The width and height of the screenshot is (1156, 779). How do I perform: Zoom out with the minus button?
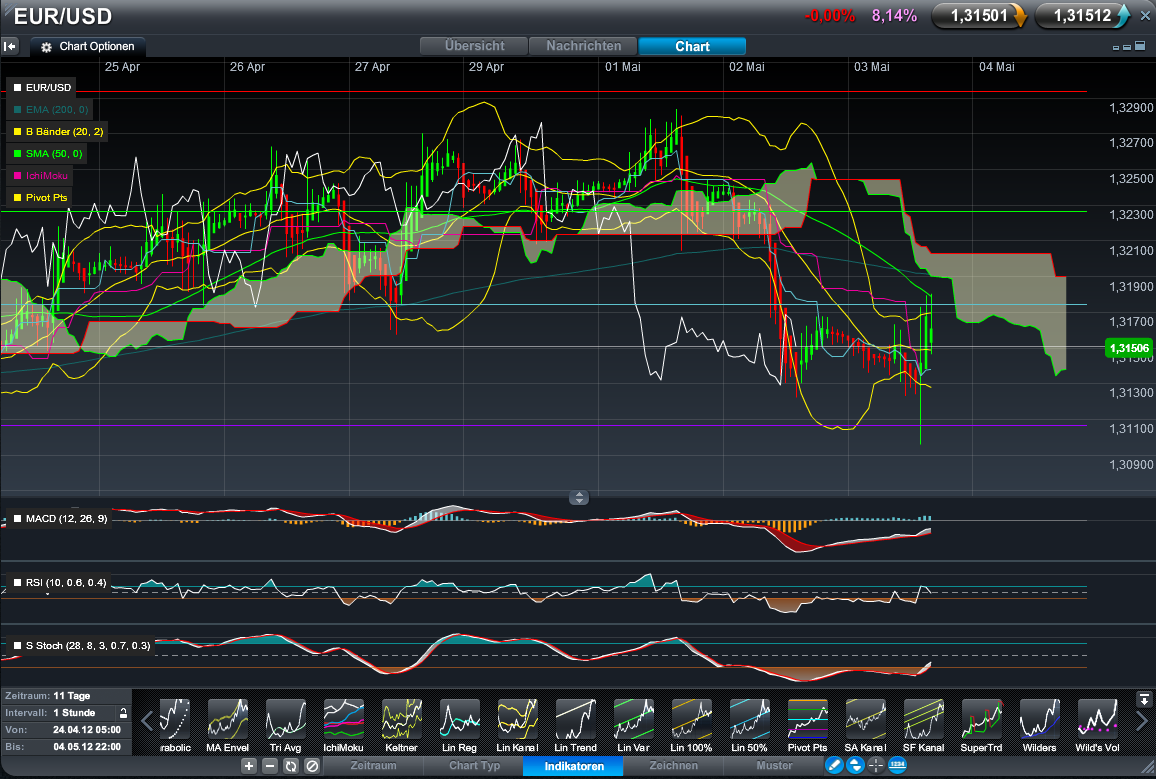pyautogui.click(x=270, y=766)
